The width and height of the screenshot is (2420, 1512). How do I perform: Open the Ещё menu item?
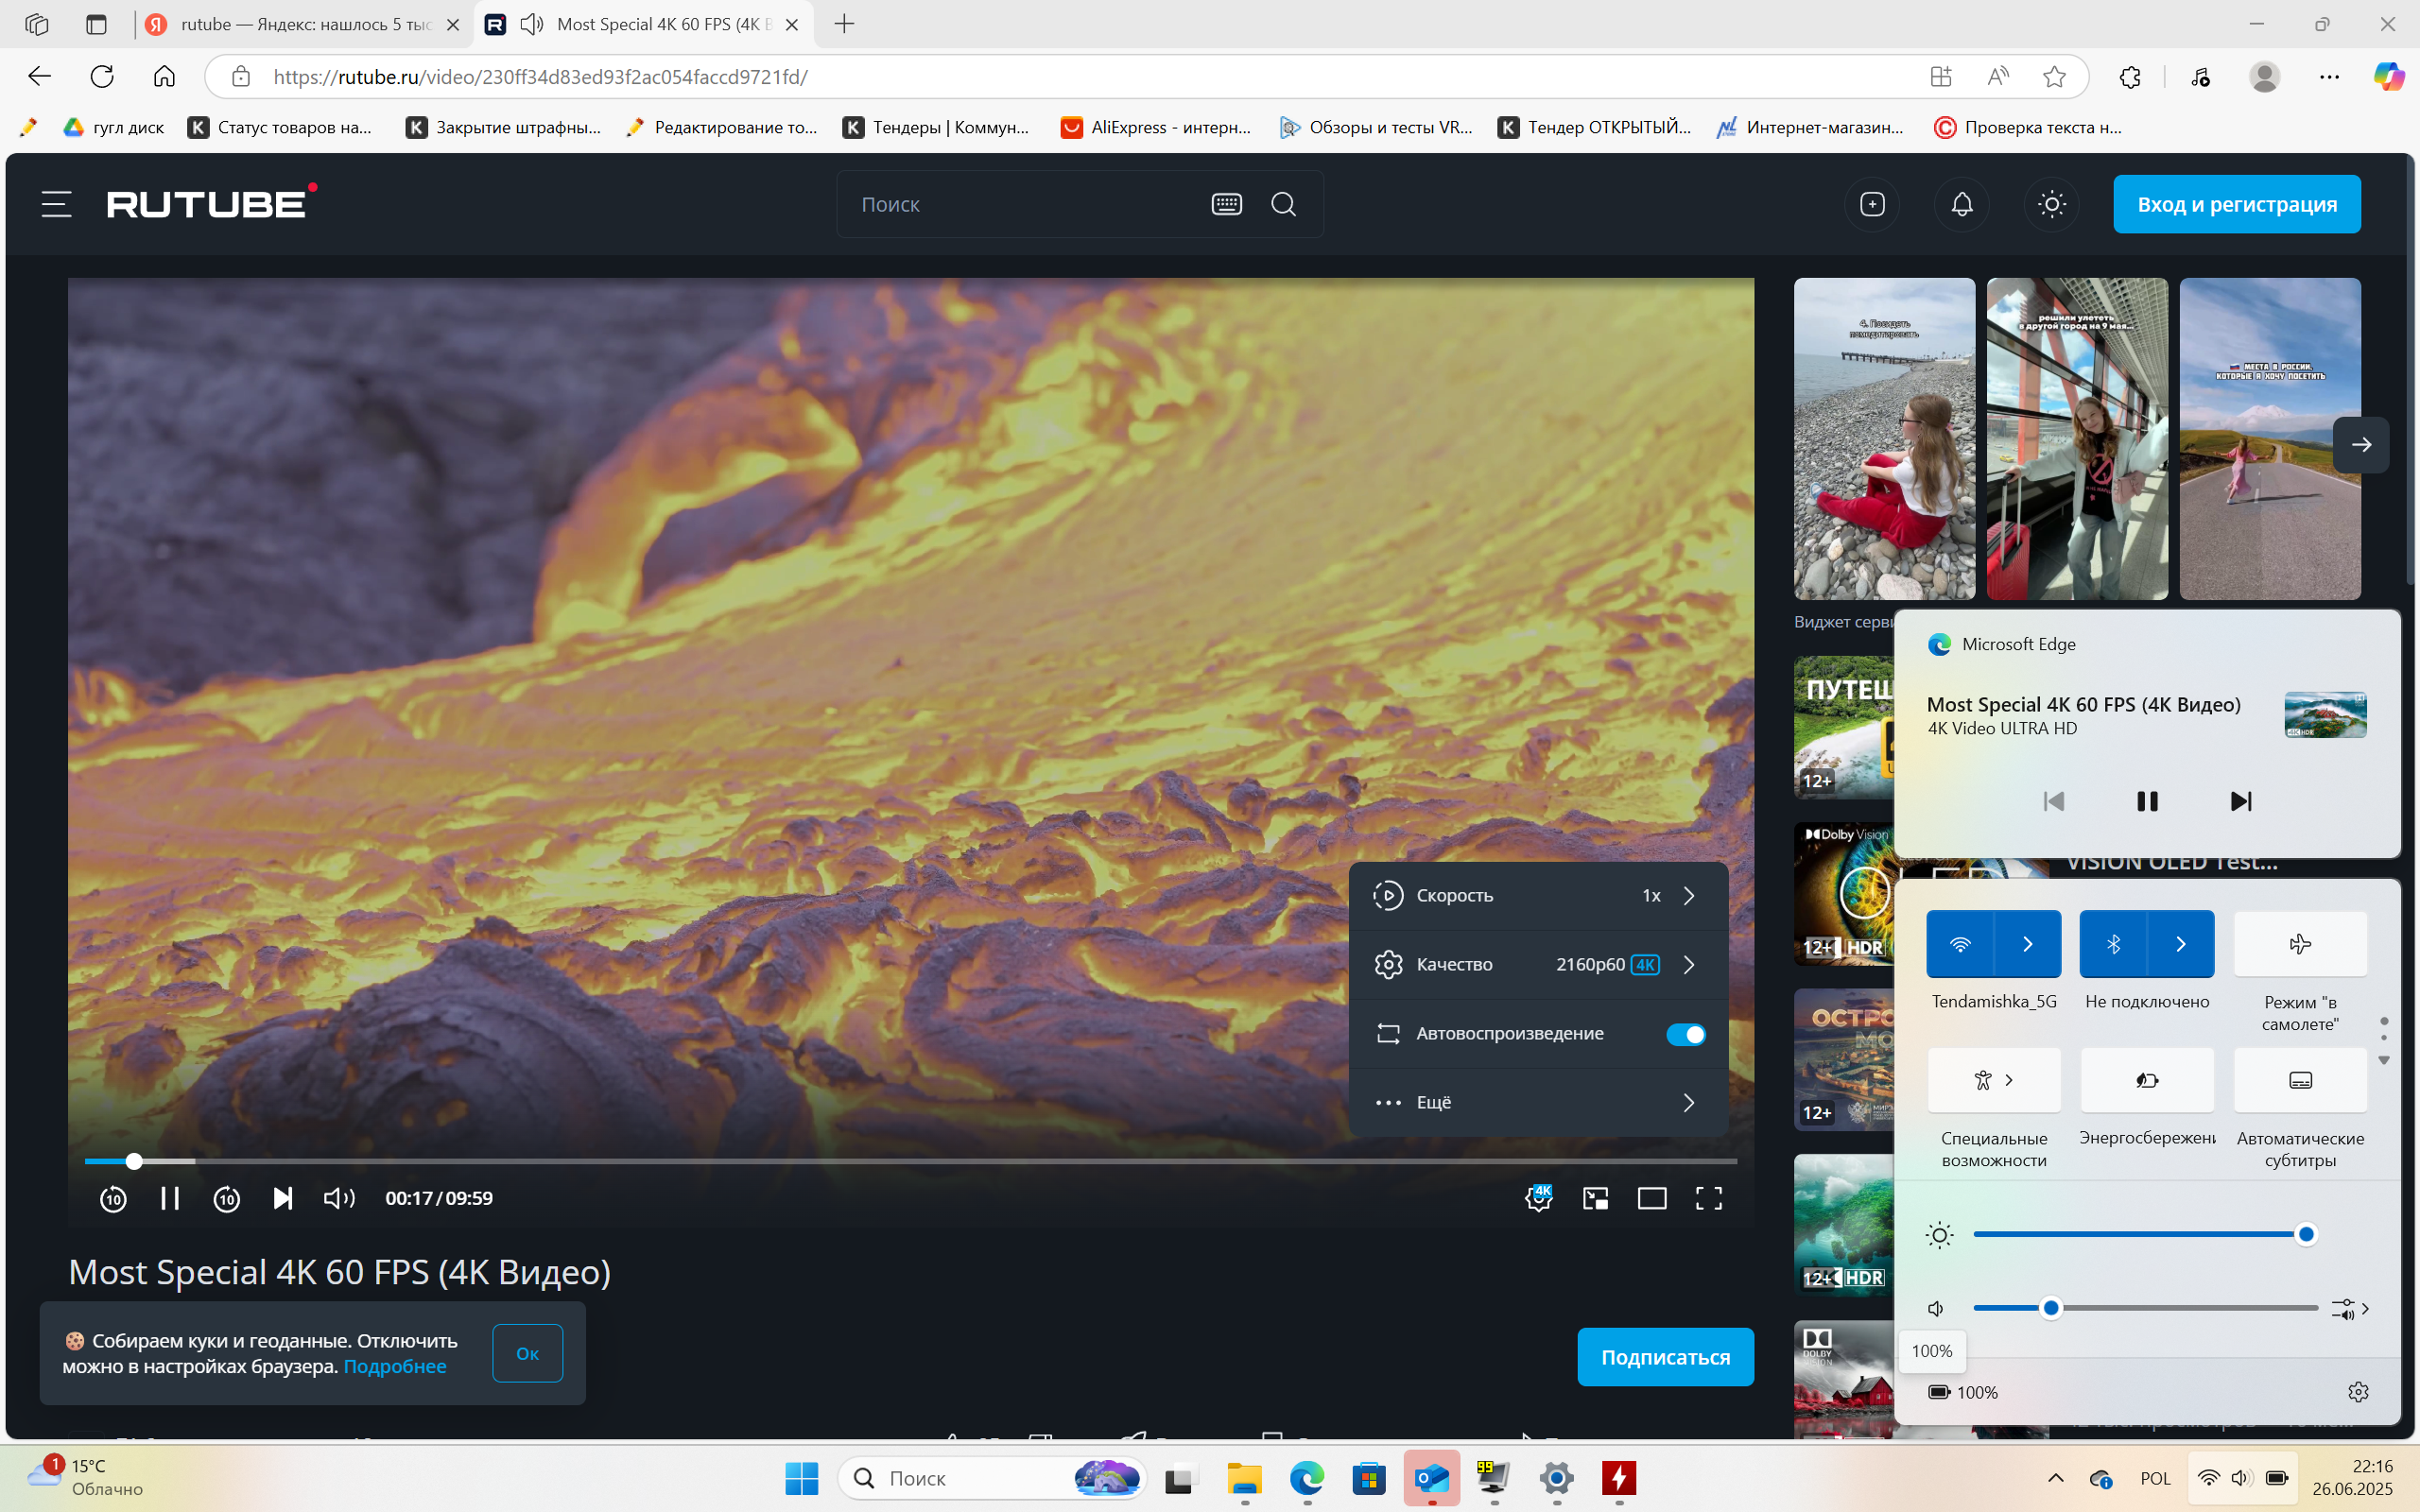1538,1103
